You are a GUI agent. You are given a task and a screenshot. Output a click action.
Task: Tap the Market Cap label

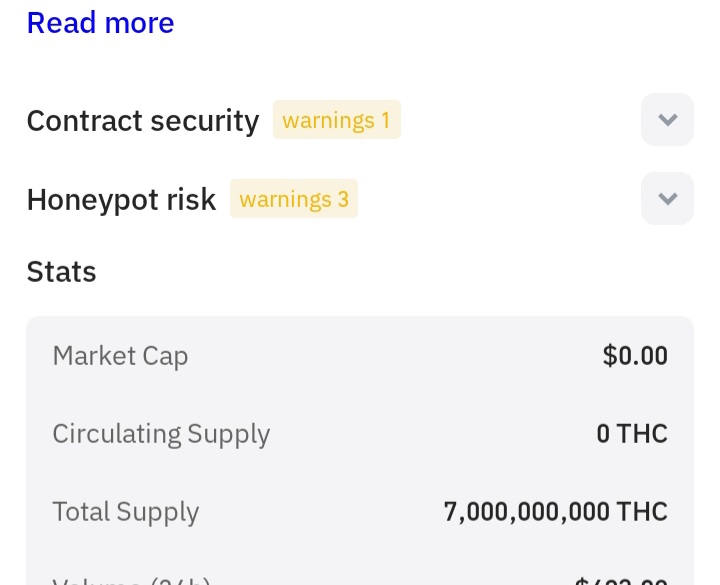(120, 355)
